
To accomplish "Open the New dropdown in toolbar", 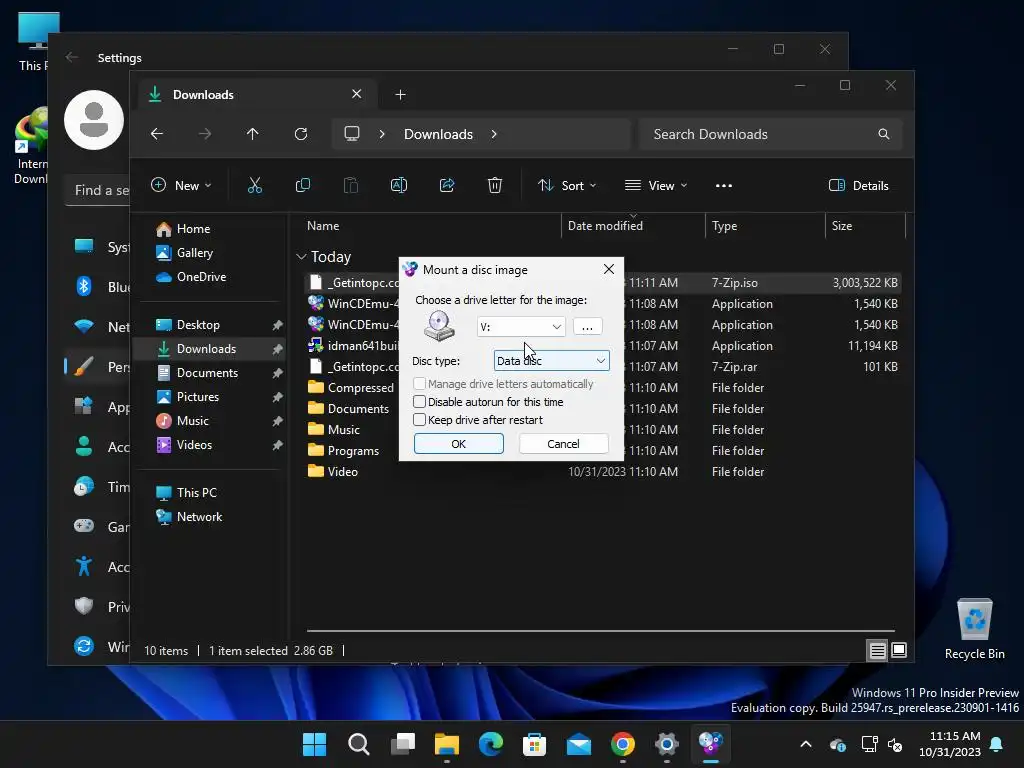I will pos(181,185).
